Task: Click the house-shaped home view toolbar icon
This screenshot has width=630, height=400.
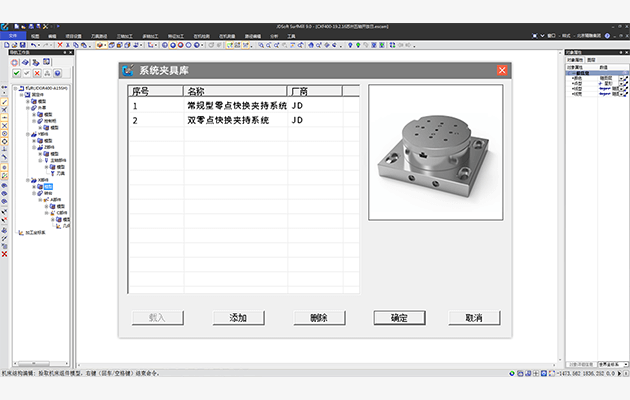Action: click(311, 45)
